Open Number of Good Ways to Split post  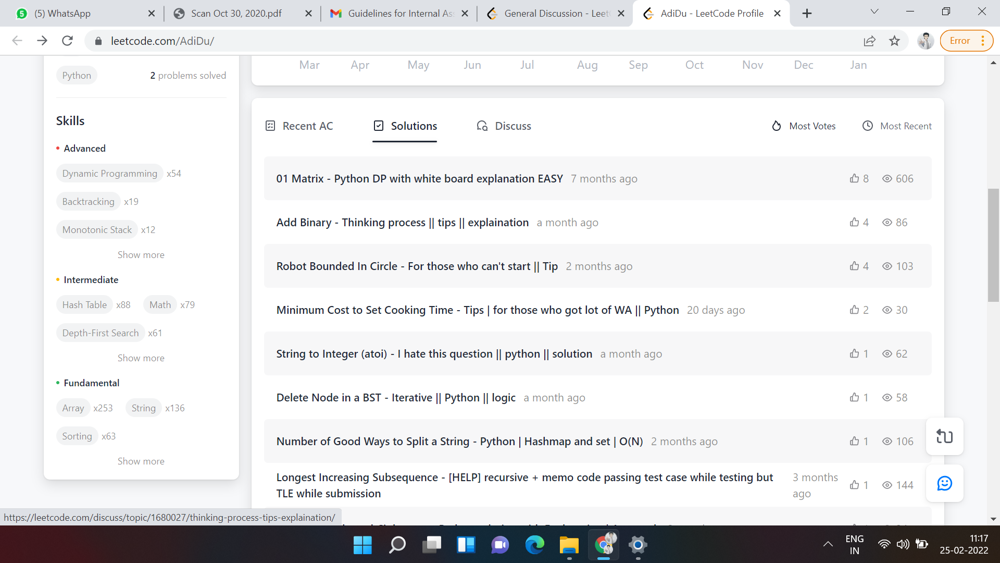460,441
